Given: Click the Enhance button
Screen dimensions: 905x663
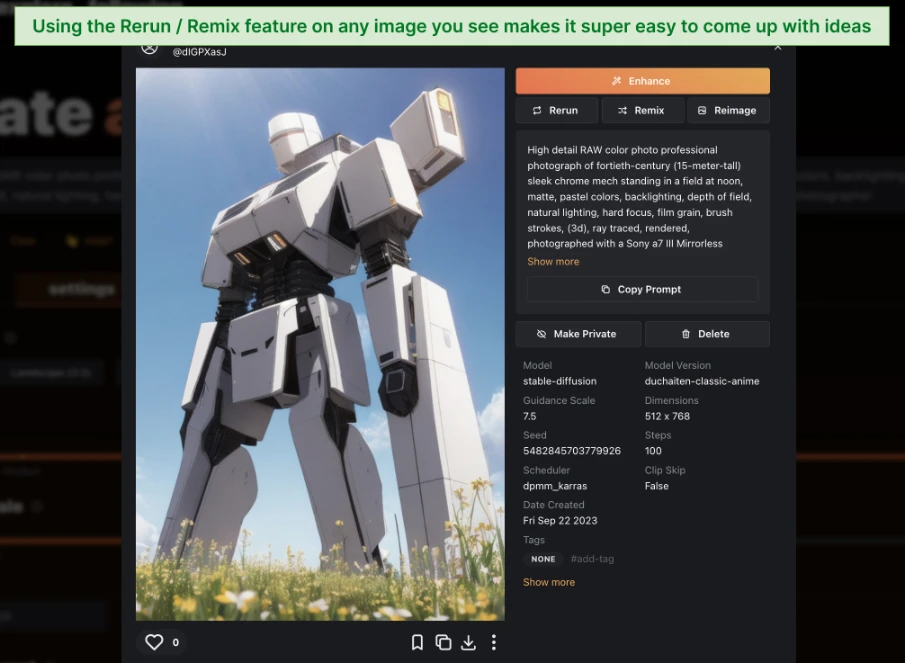Looking at the screenshot, I should point(642,81).
